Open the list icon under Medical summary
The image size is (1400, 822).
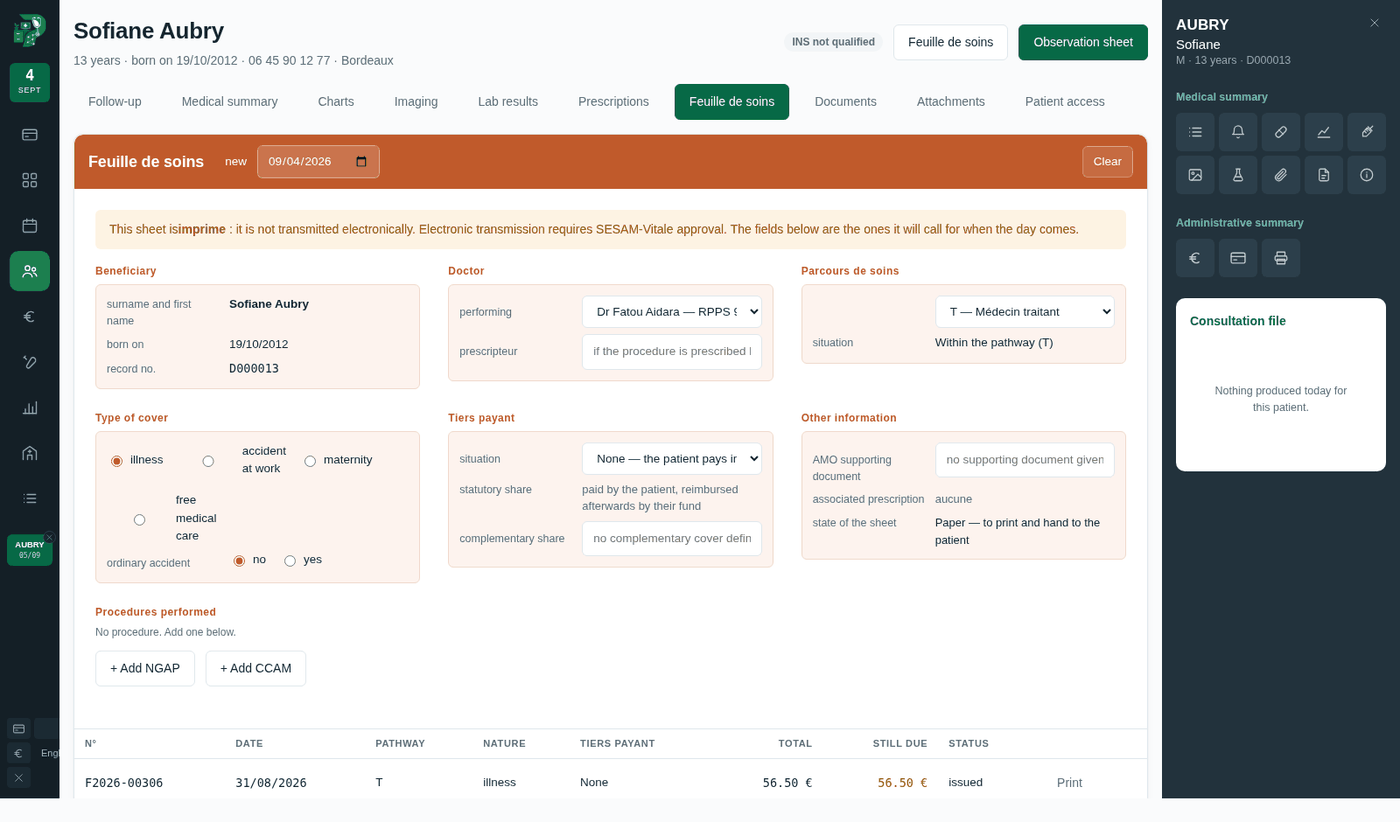1195,132
